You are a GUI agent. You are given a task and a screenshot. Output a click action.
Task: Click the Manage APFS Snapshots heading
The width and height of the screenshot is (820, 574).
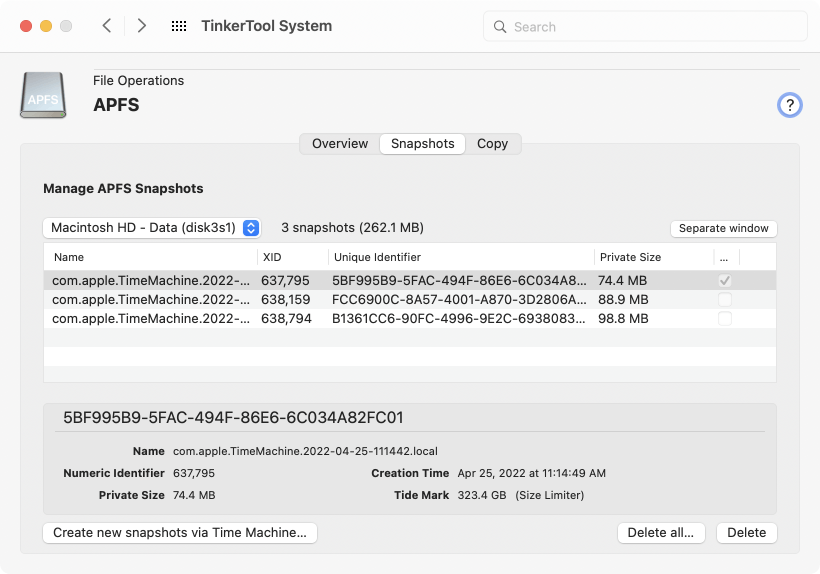[123, 189]
